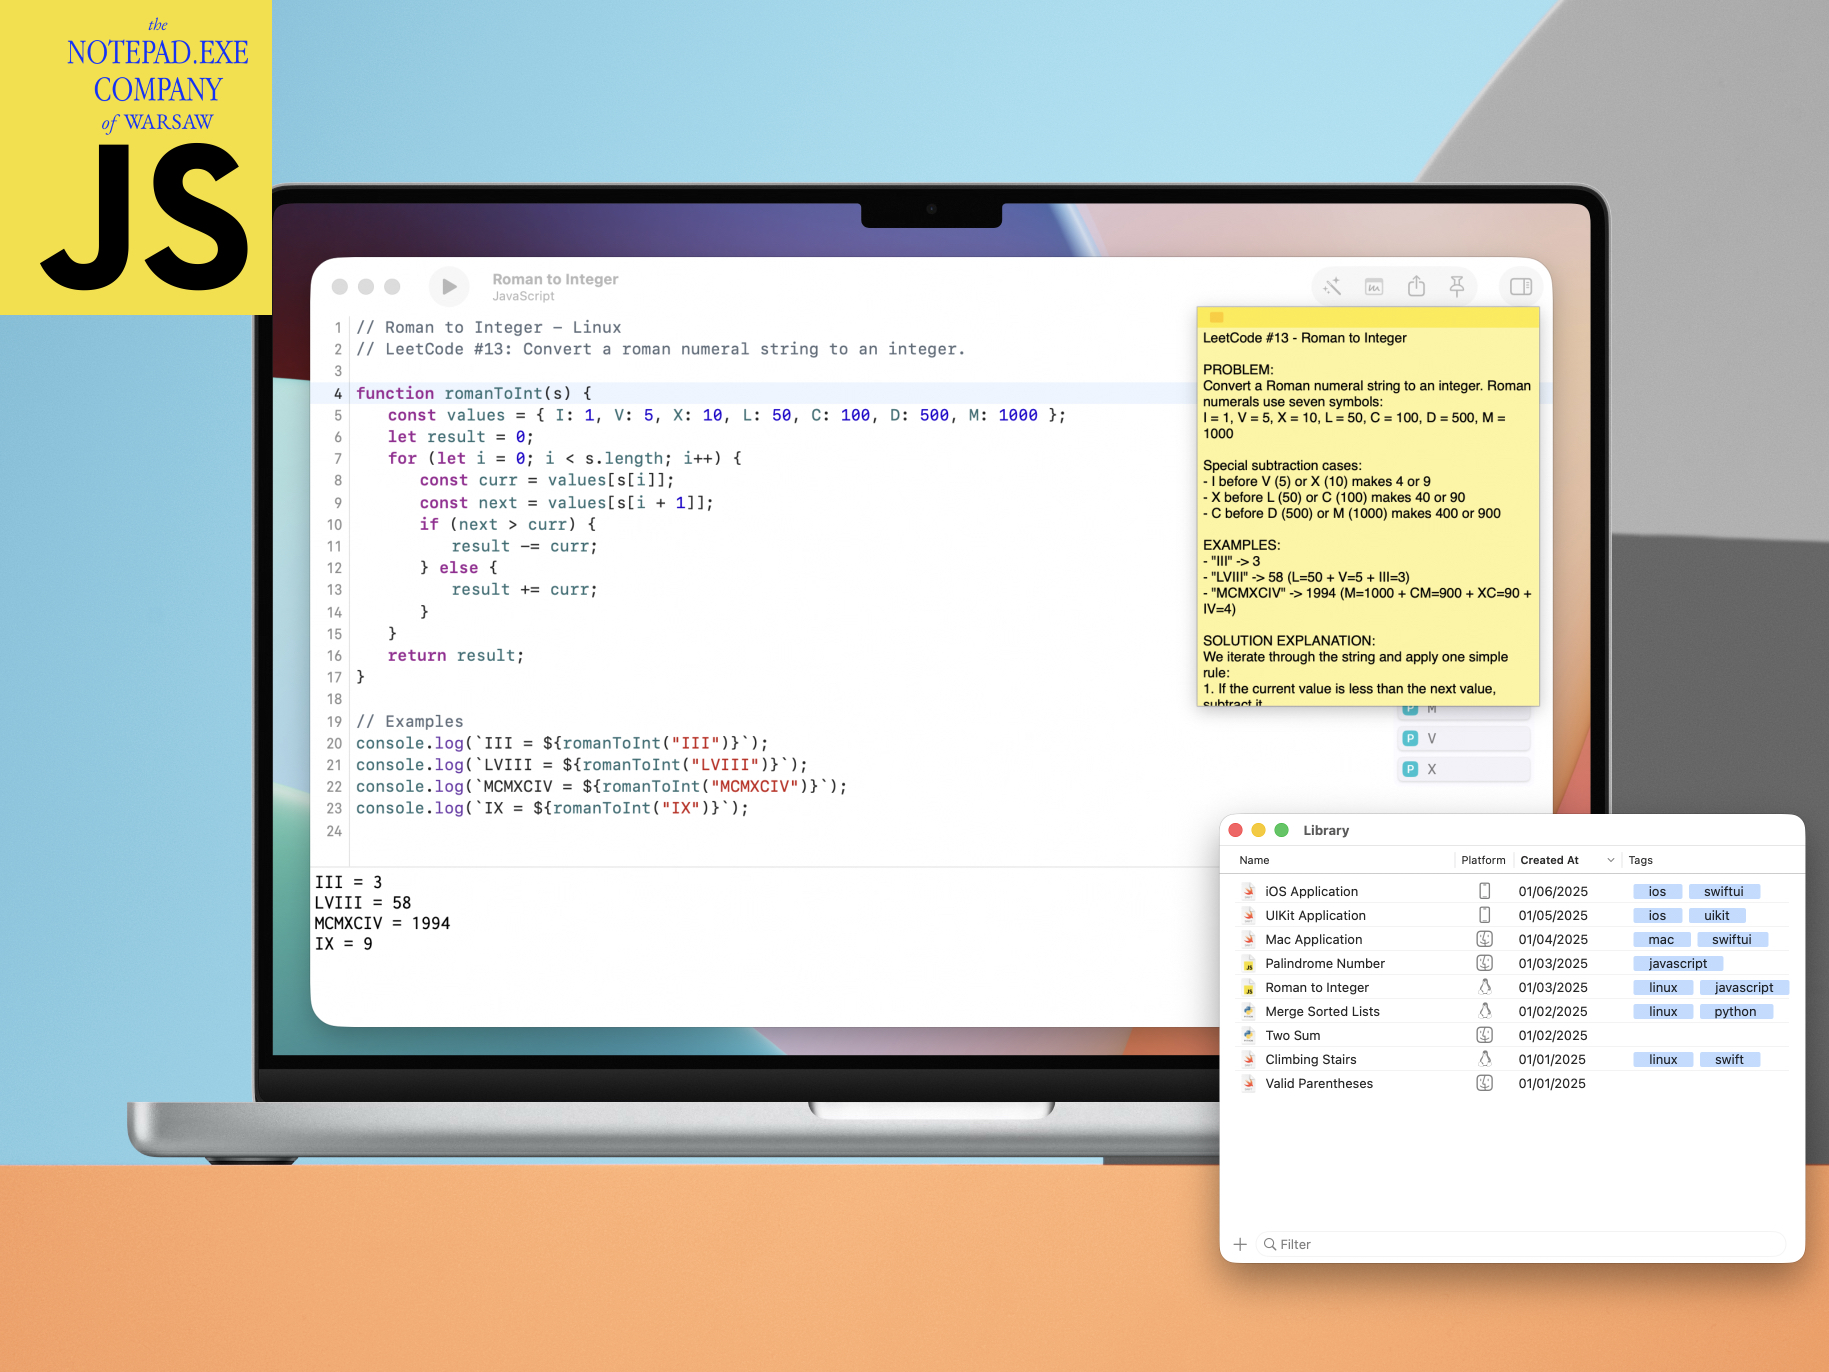
Task: Select the magic wand actions icon
Action: (x=1332, y=287)
